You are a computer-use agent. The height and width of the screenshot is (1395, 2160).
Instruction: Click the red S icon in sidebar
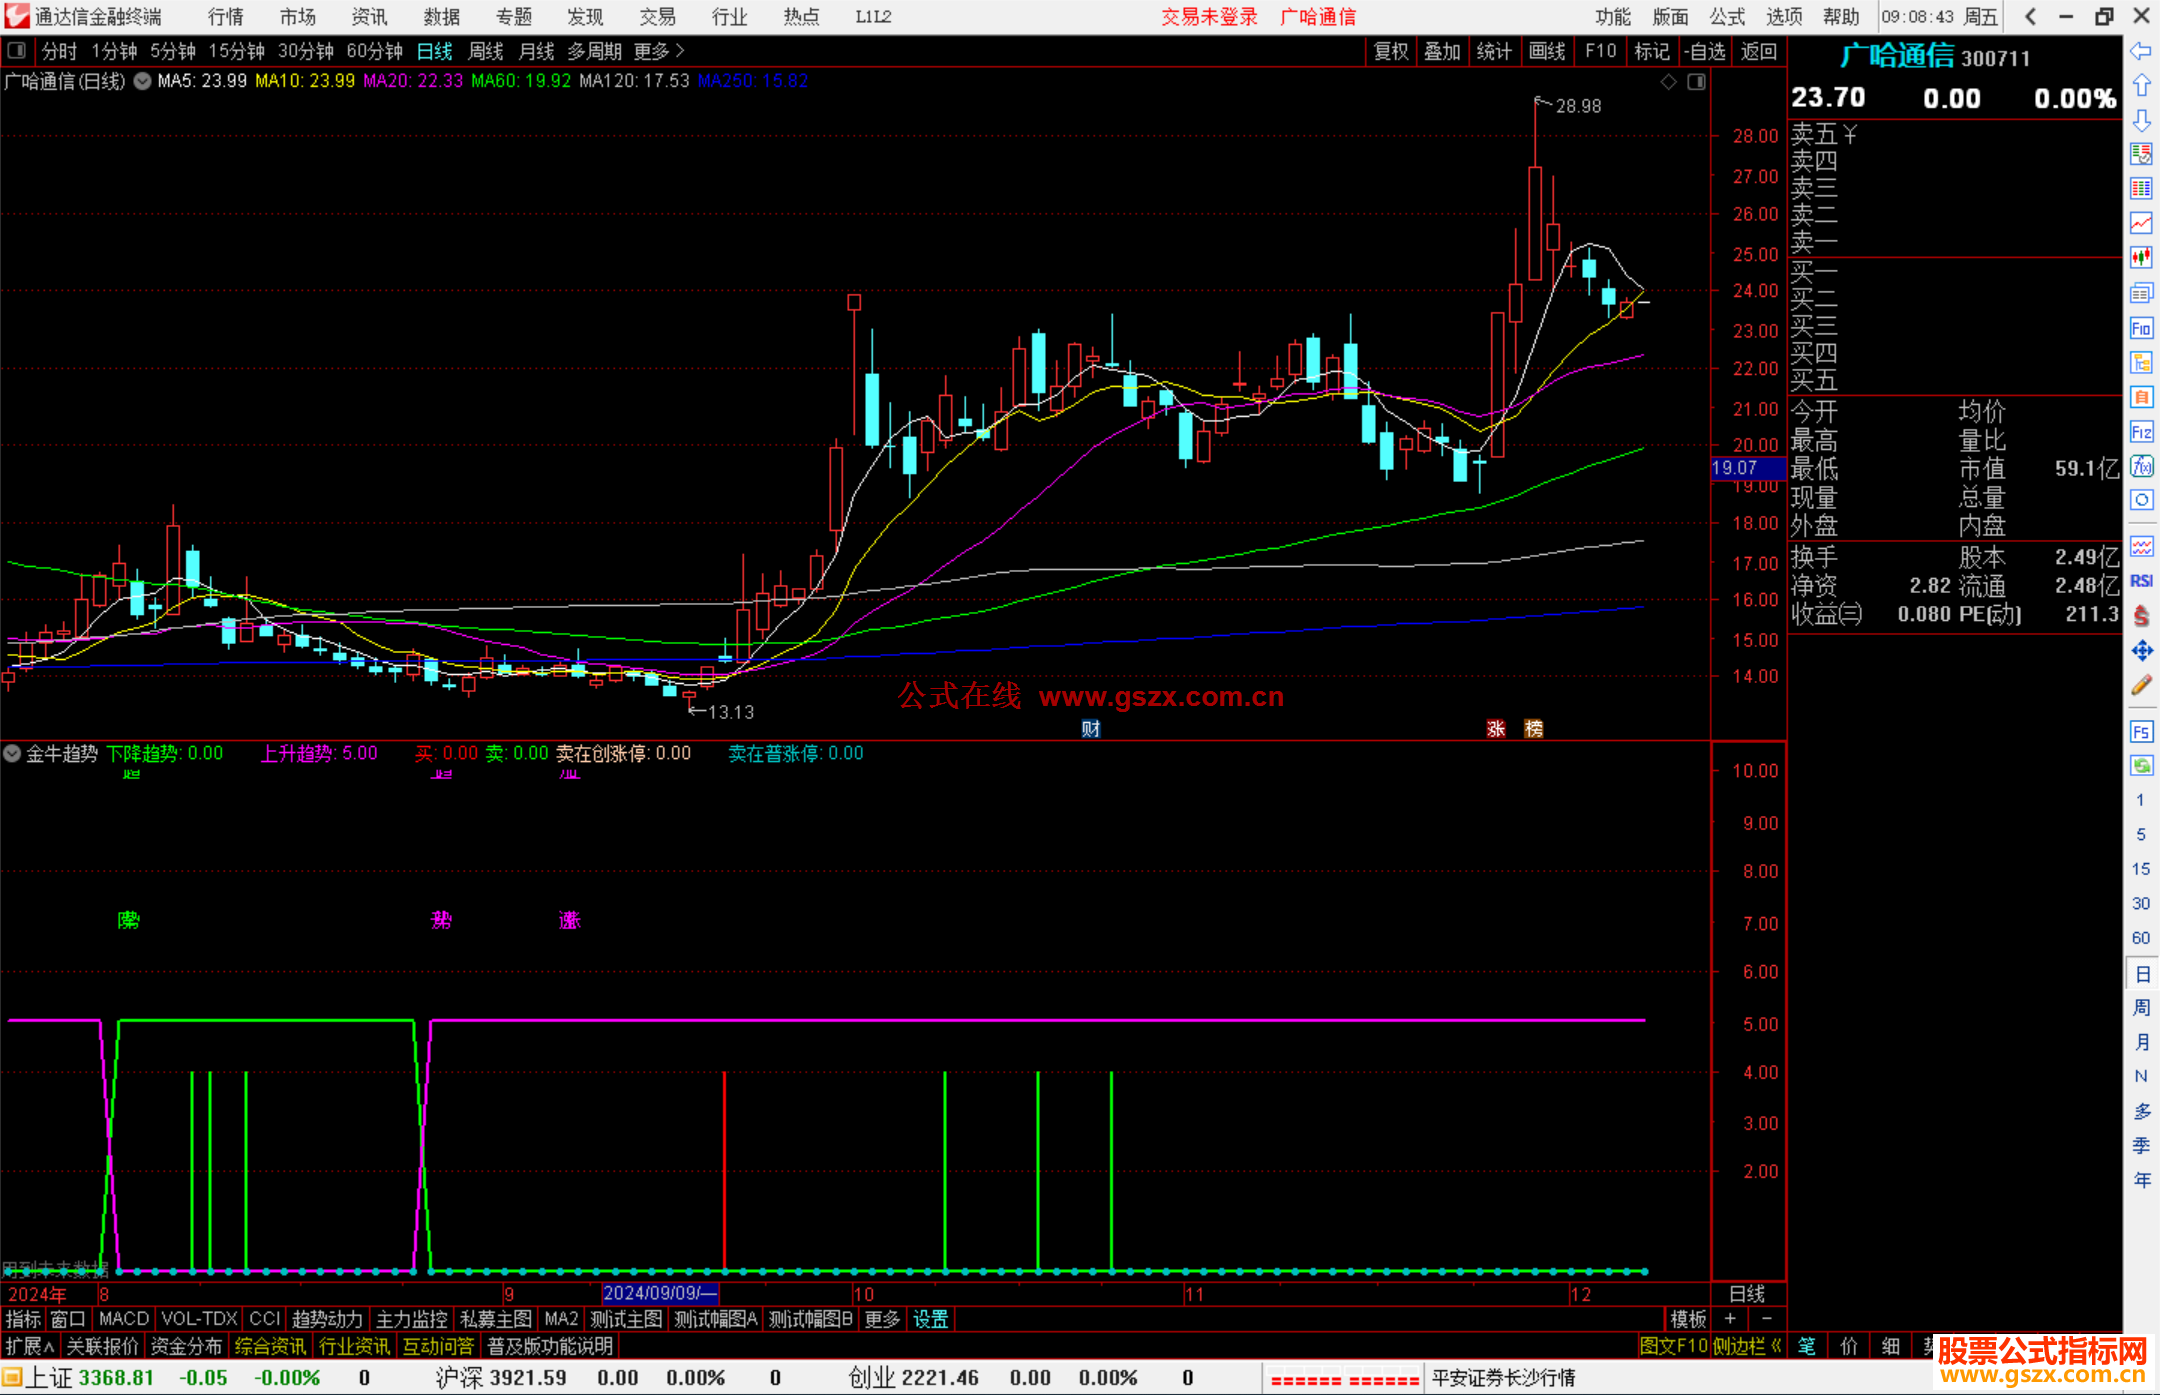tap(2141, 616)
